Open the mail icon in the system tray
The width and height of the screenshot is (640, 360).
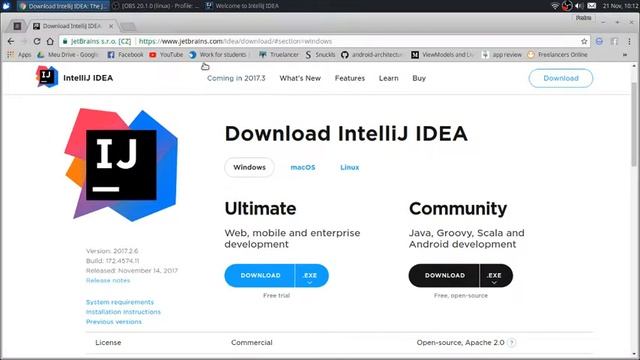click(591, 6)
